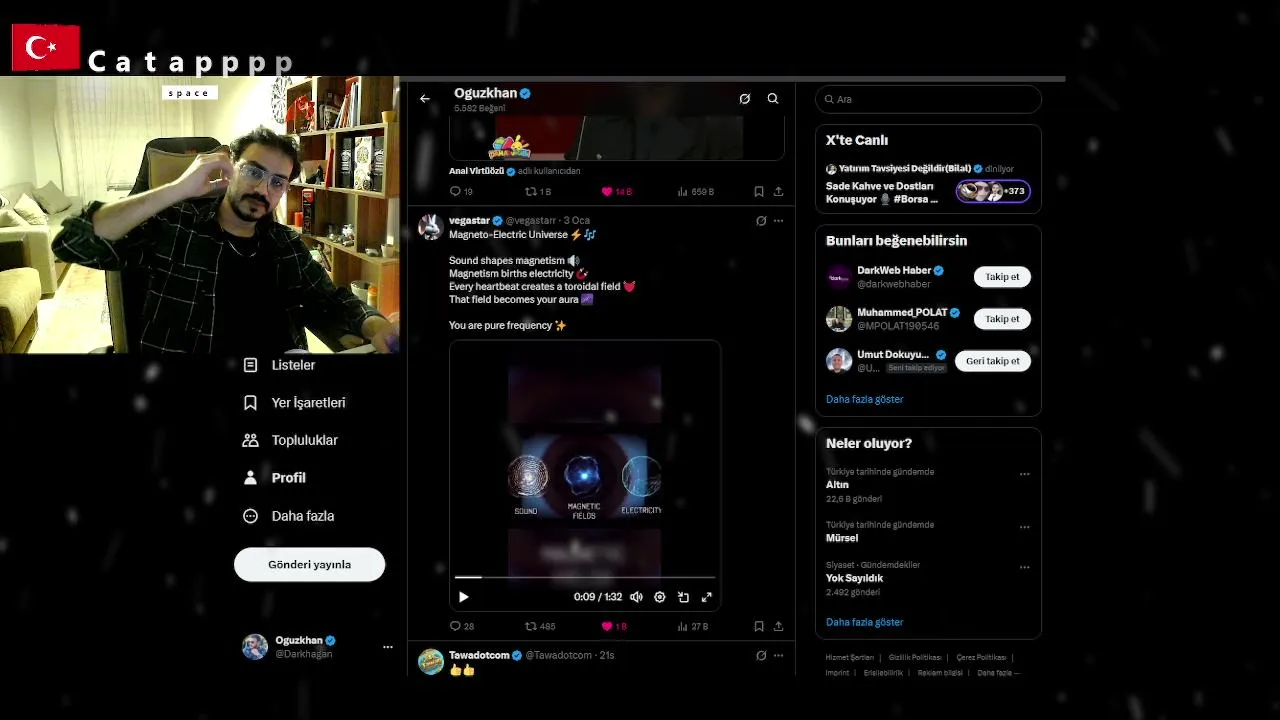
Task: Open Tawadotcom's profile avatar
Action: [x=430, y=662]
